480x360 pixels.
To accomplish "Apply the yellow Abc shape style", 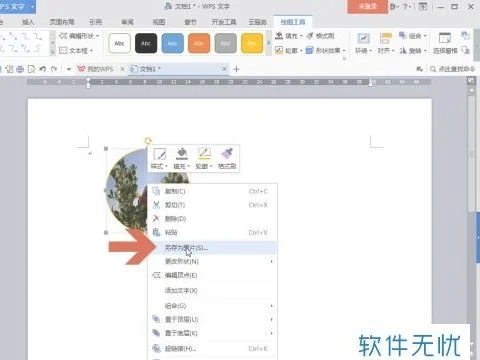I will 252,43.
